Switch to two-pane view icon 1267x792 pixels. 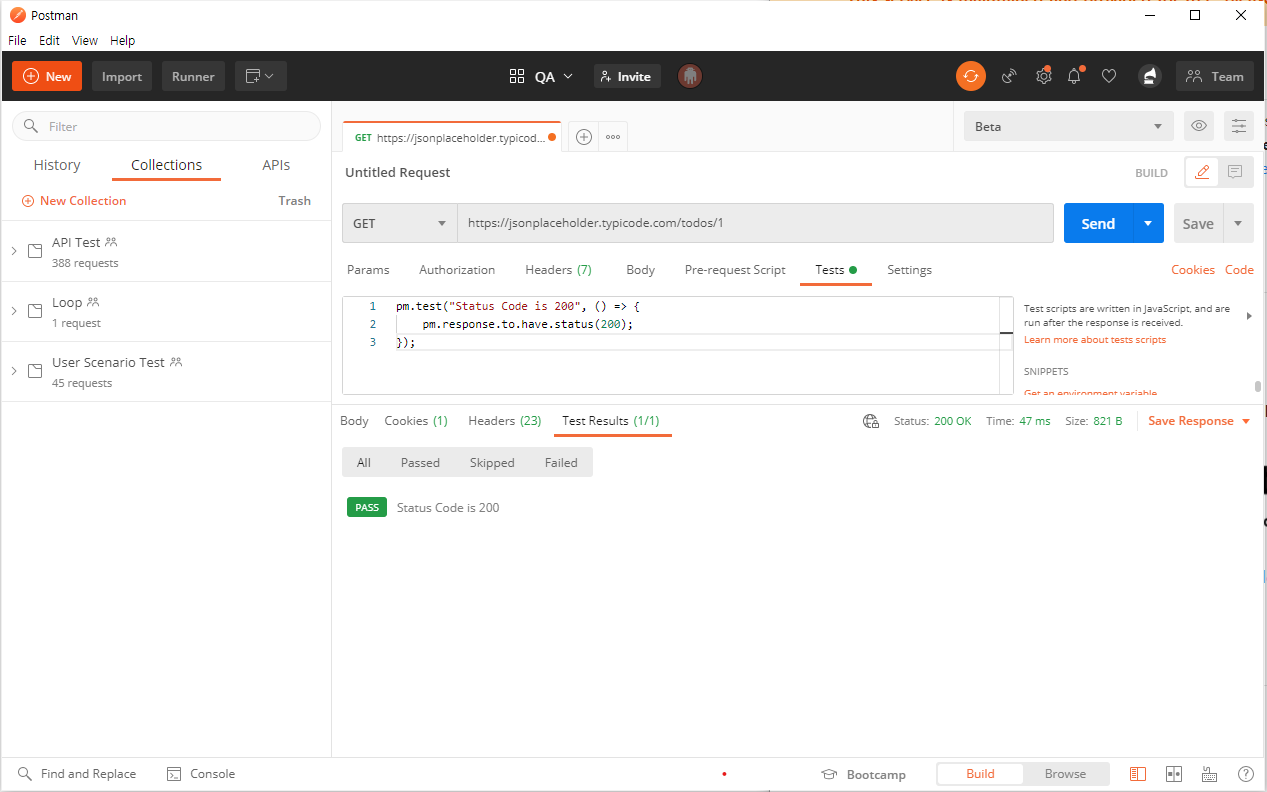coord(1174,774)
